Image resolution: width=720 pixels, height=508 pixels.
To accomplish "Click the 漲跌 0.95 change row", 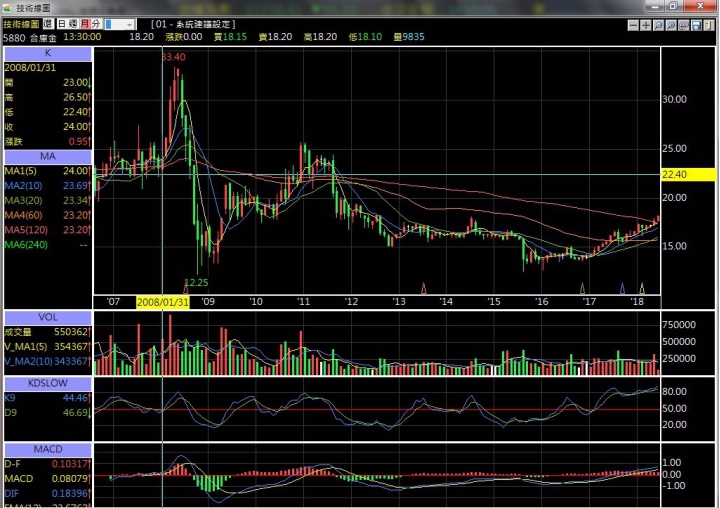I will [48, 141].
